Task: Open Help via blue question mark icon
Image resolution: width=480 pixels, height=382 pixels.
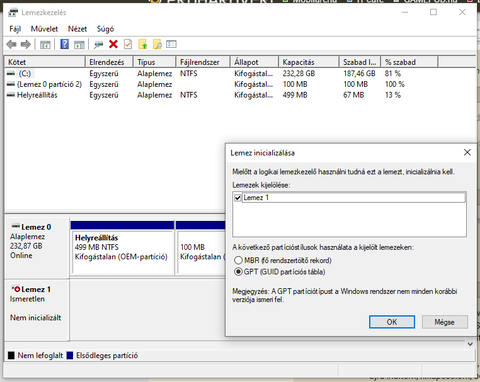Action: [64, 44]
